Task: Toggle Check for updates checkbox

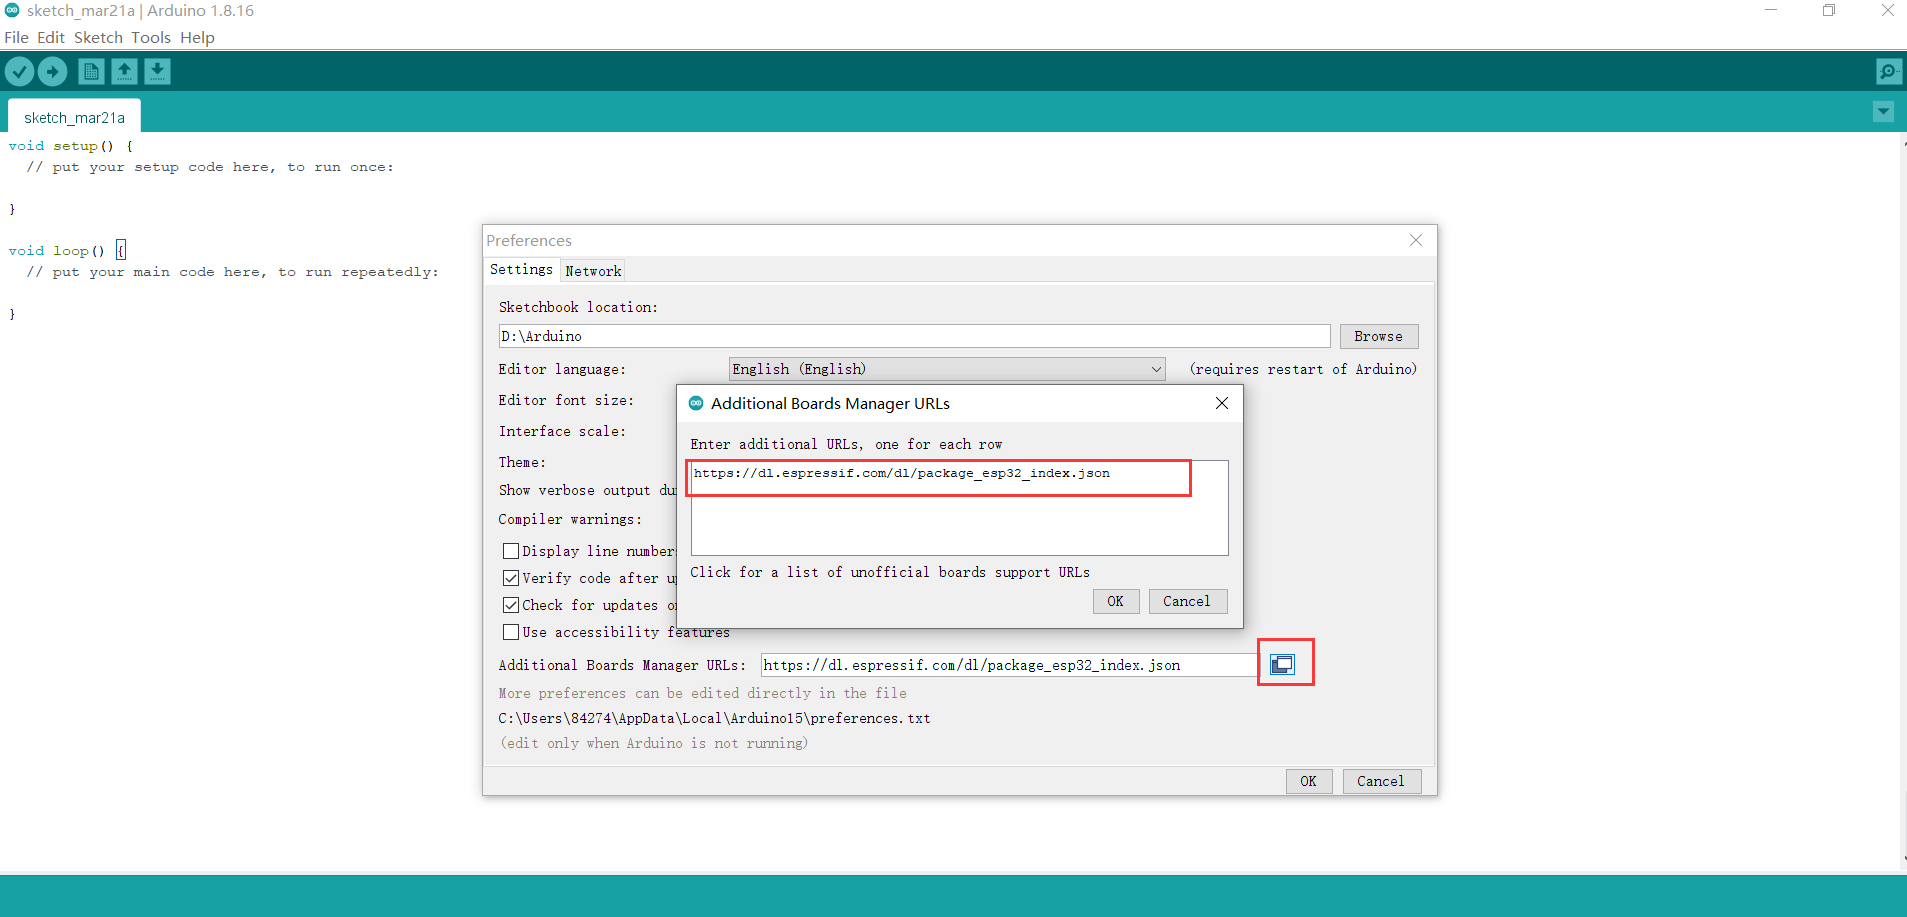Action: pyautogui.click(x=511, y=605)
